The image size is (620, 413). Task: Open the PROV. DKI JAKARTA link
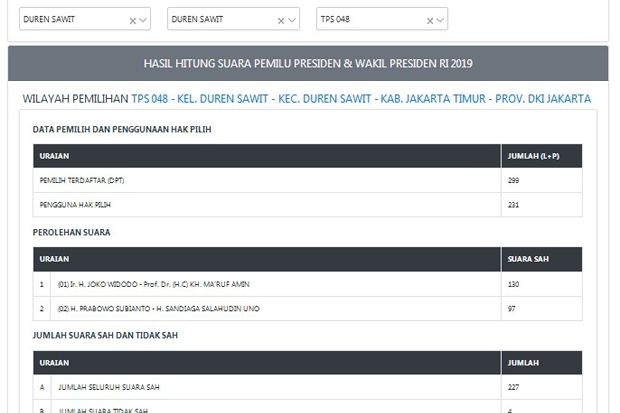click(543, 99)
